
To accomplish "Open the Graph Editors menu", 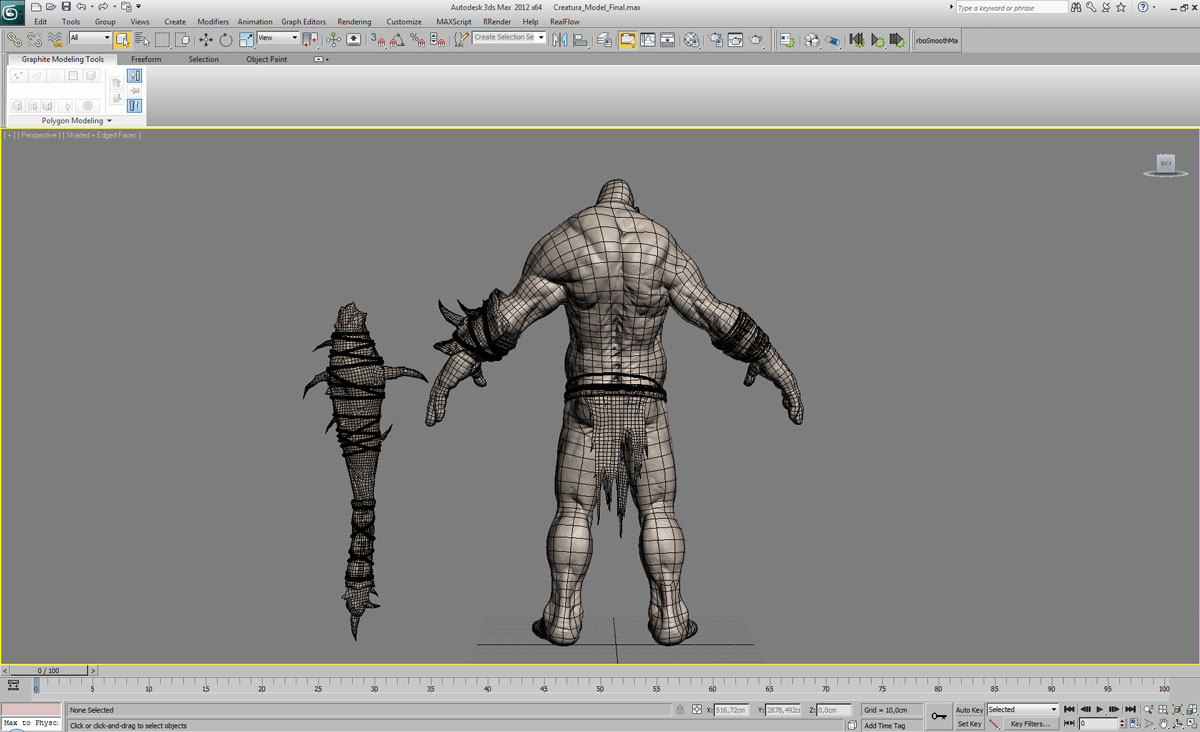I will click(303, 22).
